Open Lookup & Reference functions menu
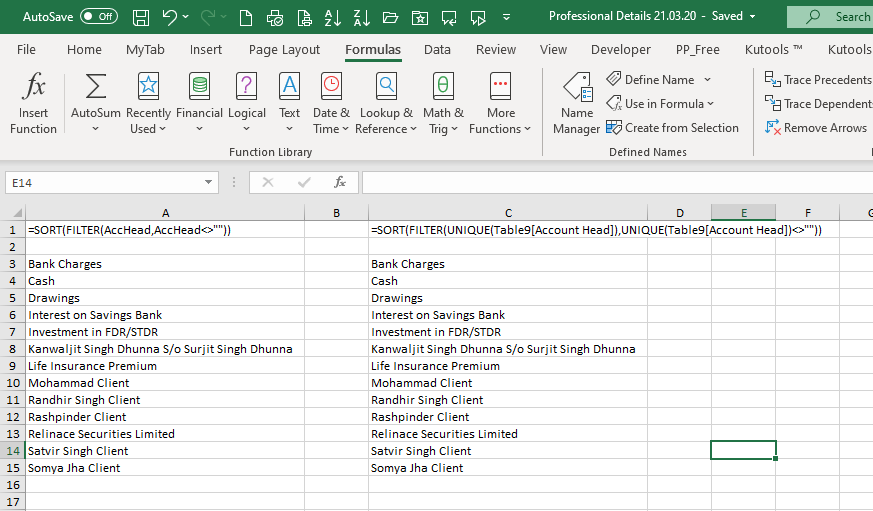873x511 pixels. (x=386, y=103)
